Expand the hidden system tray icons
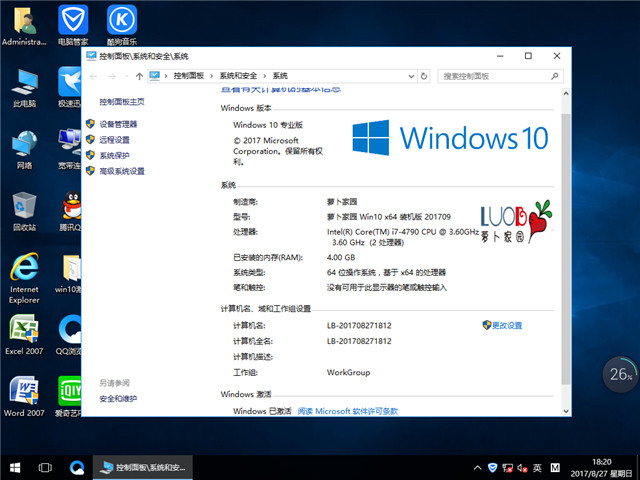The width and height of the screenshot is (640, 480). point(475,467)
